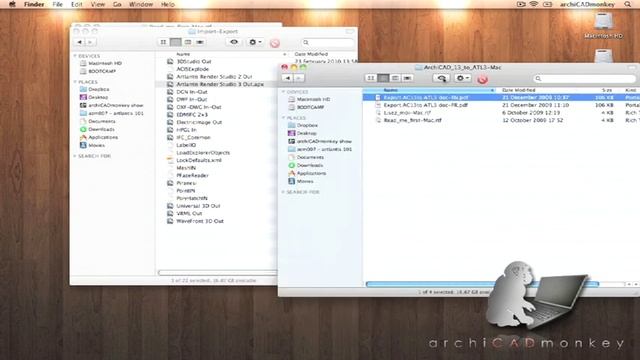The image size is (640, 360).
Task: Select Dropbox in Import-Export window sidebar
Action: coord(98,89)
